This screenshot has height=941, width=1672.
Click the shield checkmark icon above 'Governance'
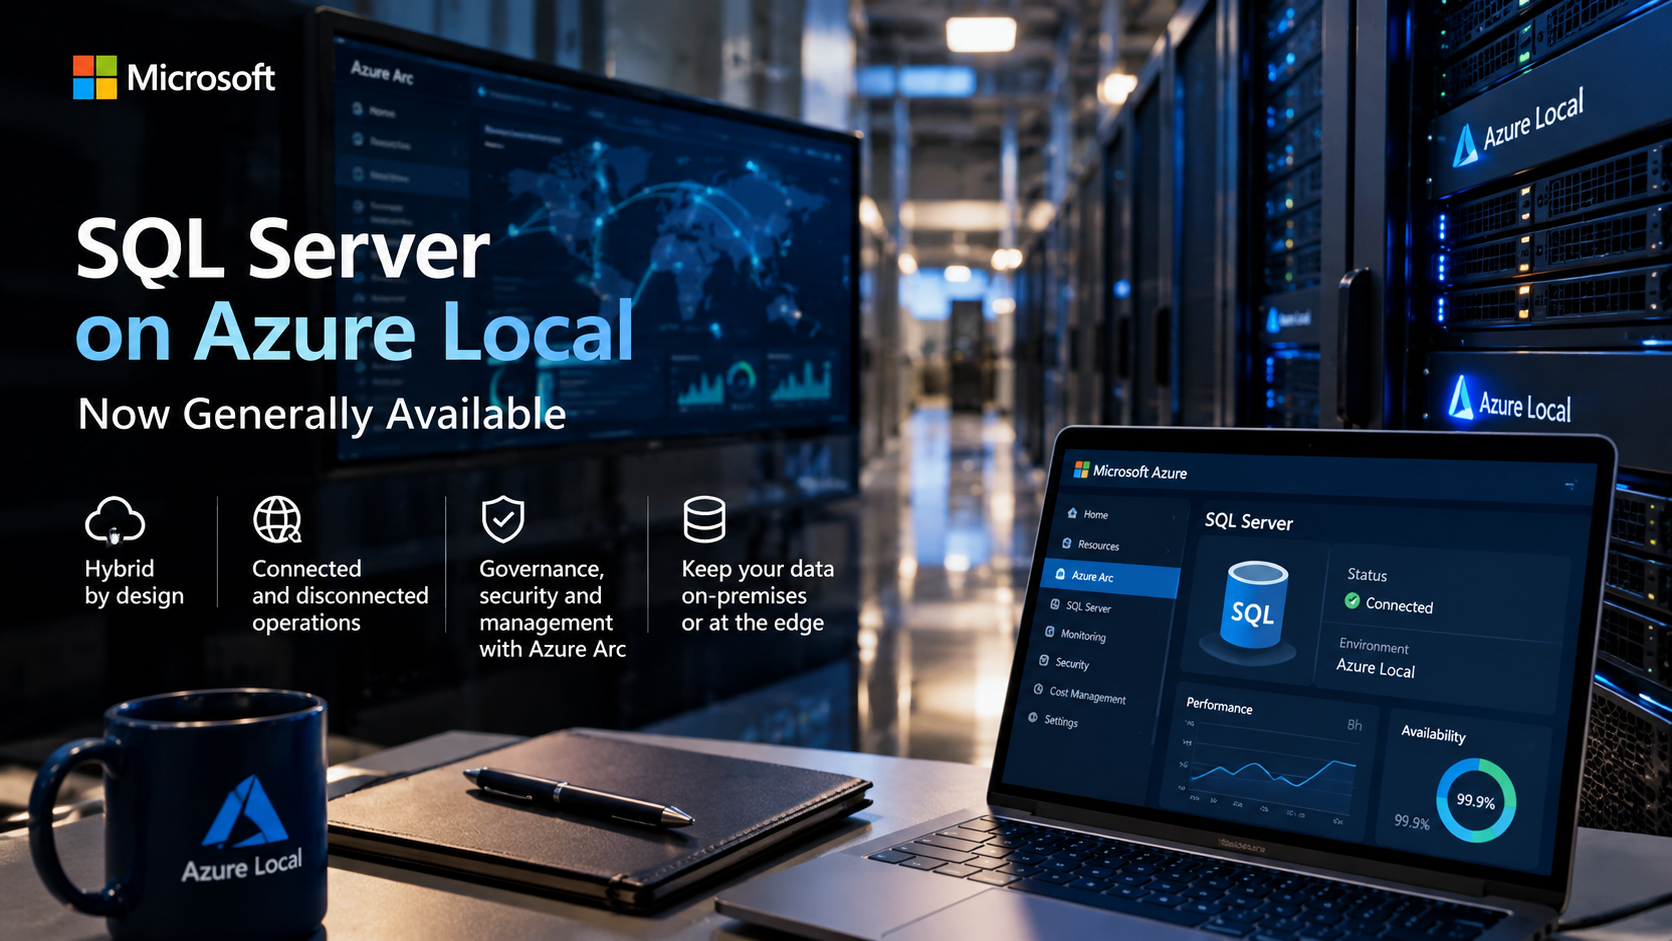click(x=503, y=519)
